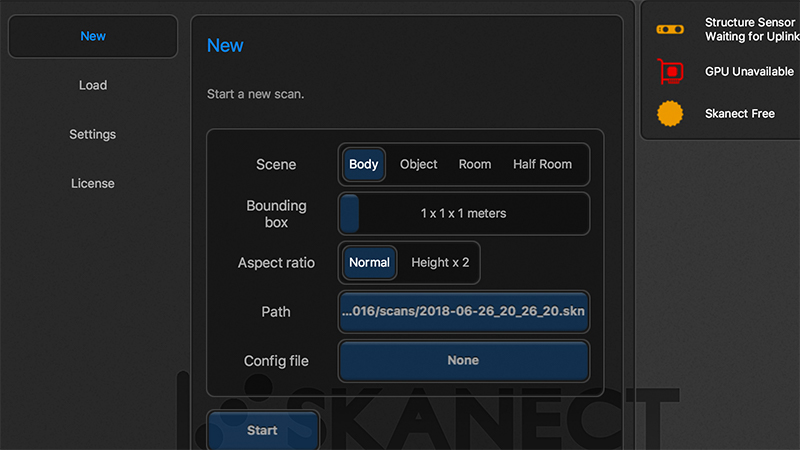The height and width of the screenshot is (450, 800).
Task: Click the 'Bounding box' row label
Action: tap(276, 214)
